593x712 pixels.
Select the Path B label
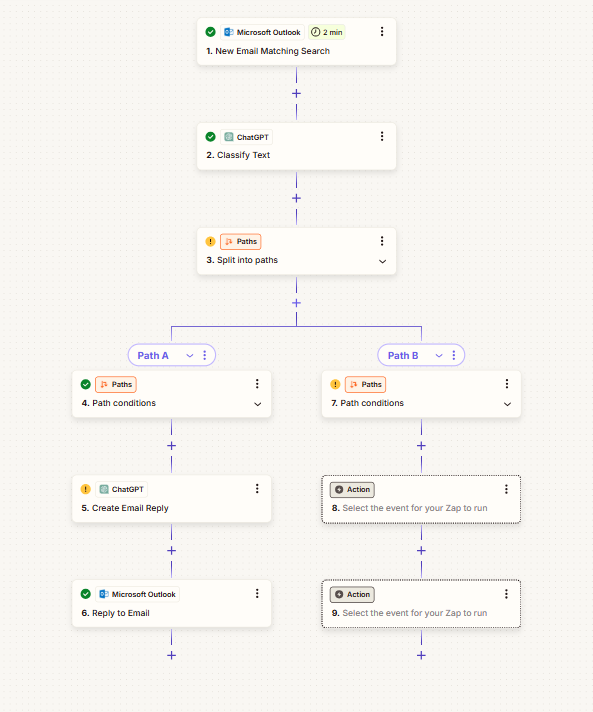(x=403, y=356)
